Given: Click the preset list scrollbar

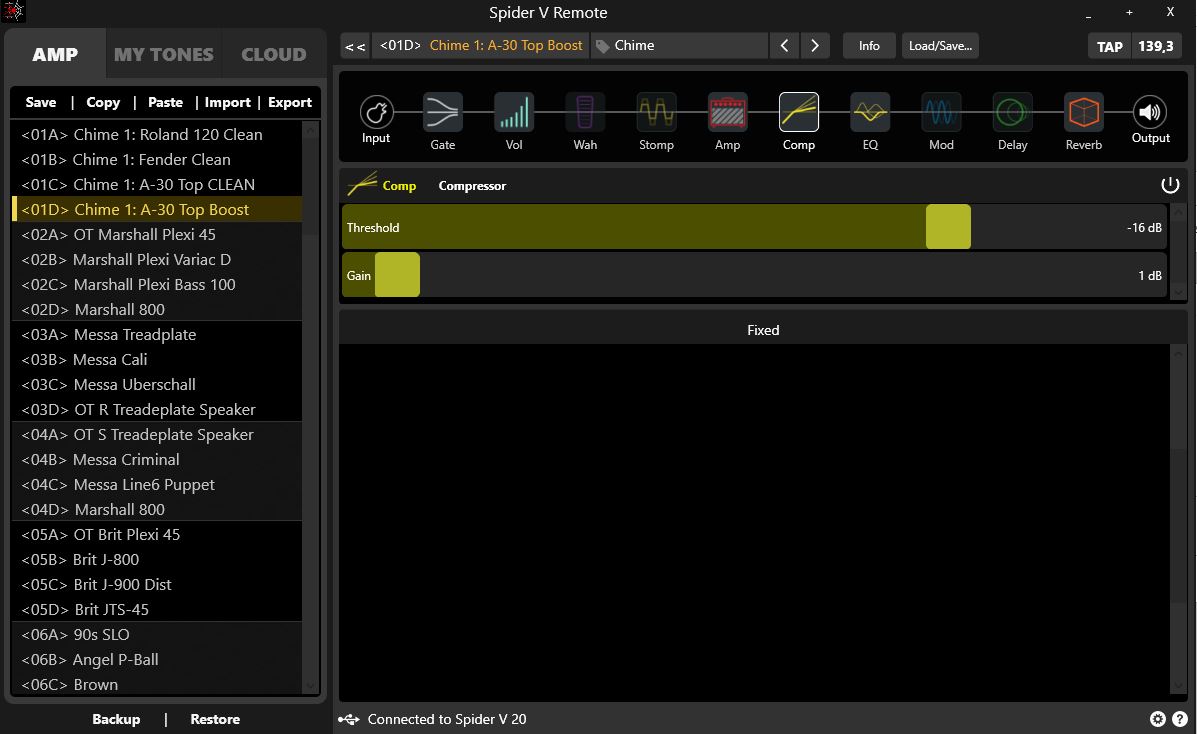Looking at the screenshot, I should coord(311,408).
